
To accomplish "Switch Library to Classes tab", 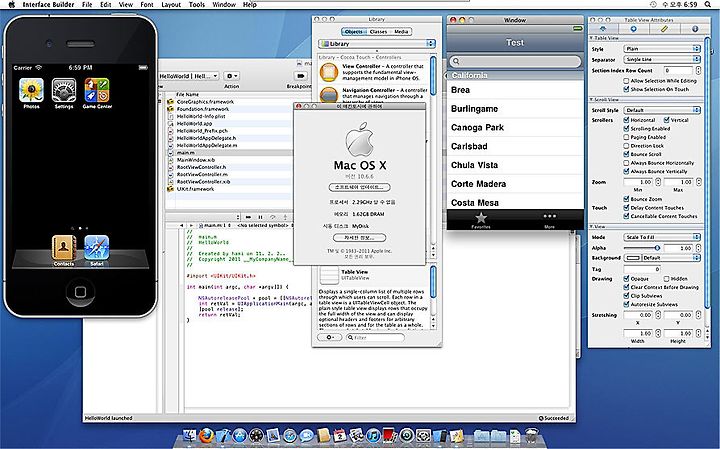I will (378, 32).
